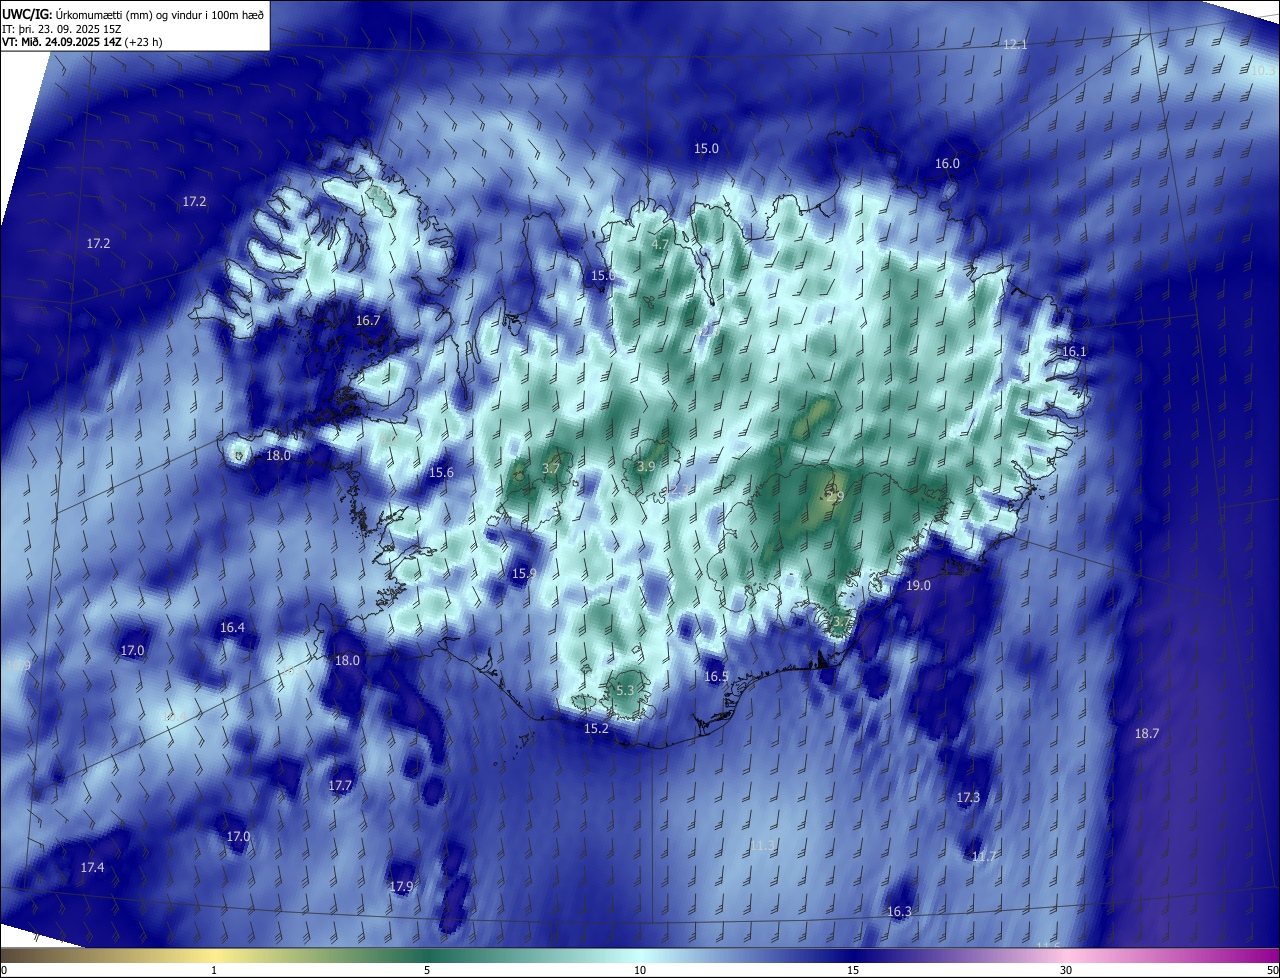Select the 17.9 value label
Image resolution: width=1280 pixels, height=978 pixels.
point(401,886)
